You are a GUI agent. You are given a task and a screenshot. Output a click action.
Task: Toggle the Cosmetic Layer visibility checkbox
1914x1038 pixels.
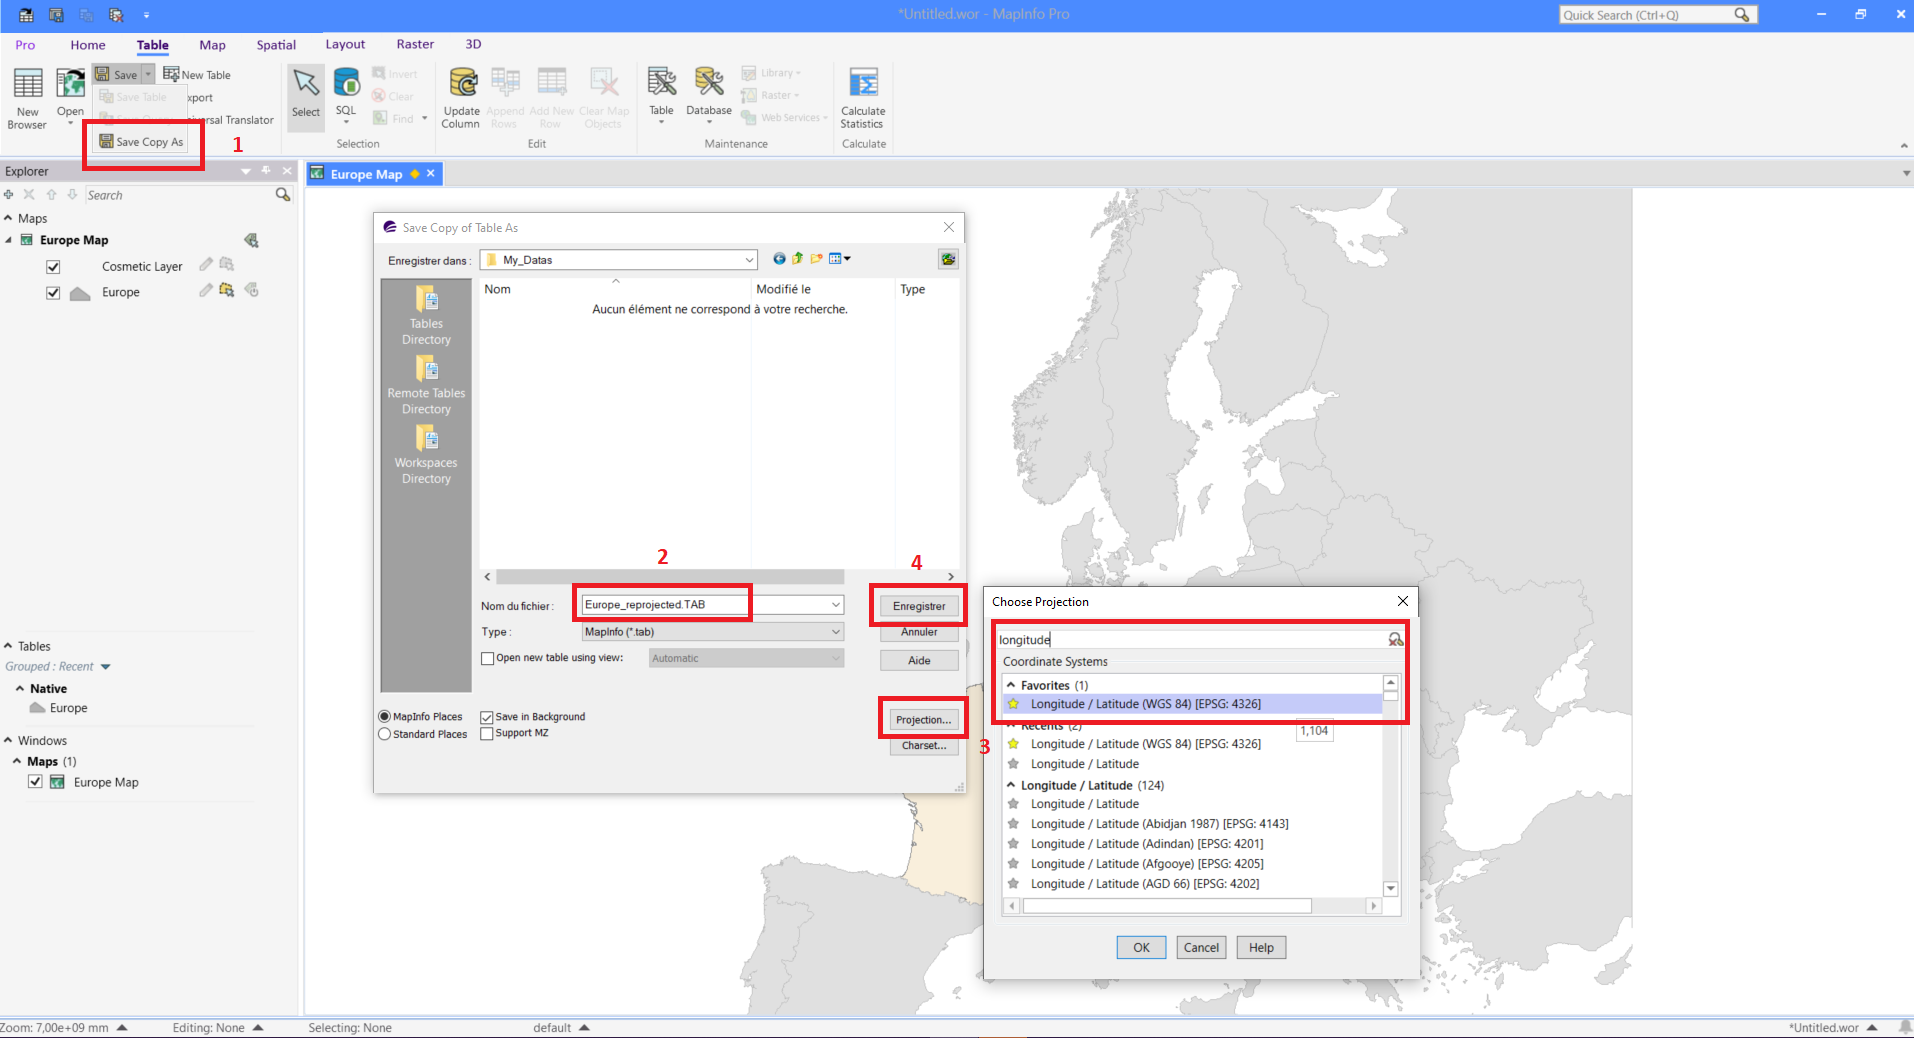pos(53,267)
